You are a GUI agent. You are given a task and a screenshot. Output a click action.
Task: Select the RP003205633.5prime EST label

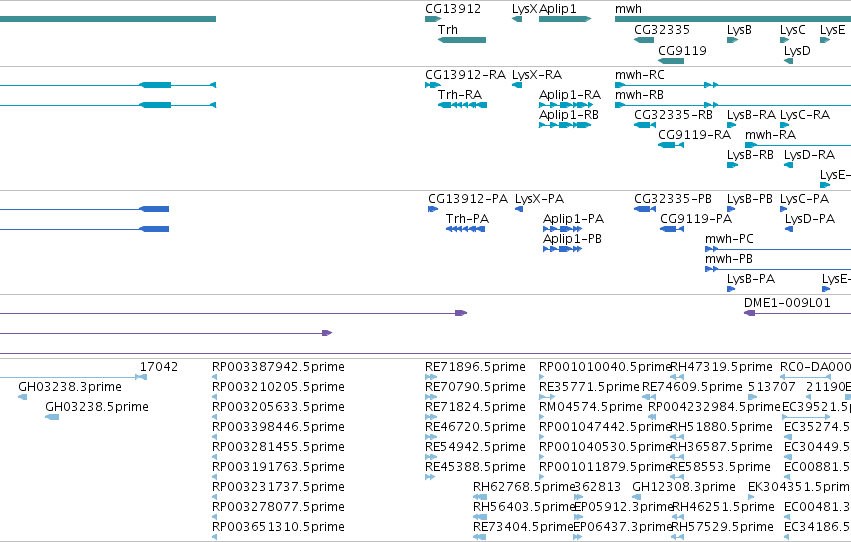278,407
